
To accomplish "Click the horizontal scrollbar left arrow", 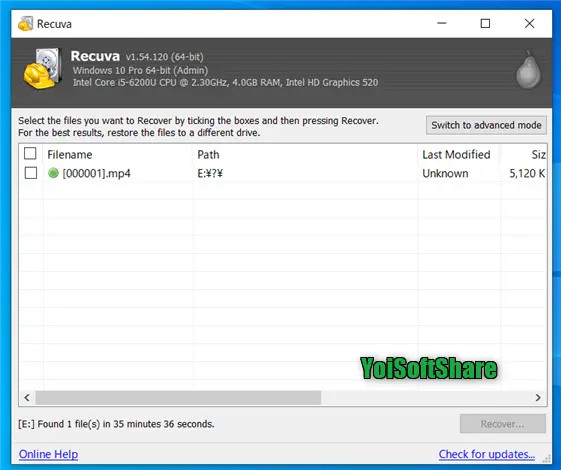I will click(27, 397).
